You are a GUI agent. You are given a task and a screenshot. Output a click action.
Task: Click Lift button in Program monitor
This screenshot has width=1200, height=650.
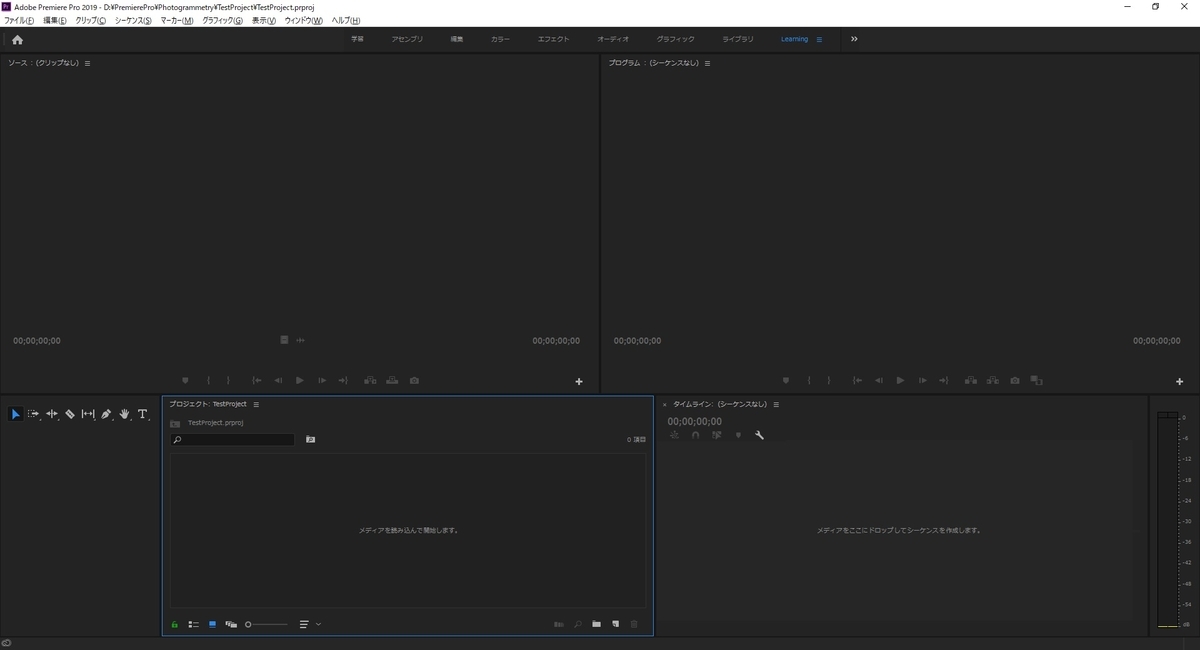click(x=971, y=381)
